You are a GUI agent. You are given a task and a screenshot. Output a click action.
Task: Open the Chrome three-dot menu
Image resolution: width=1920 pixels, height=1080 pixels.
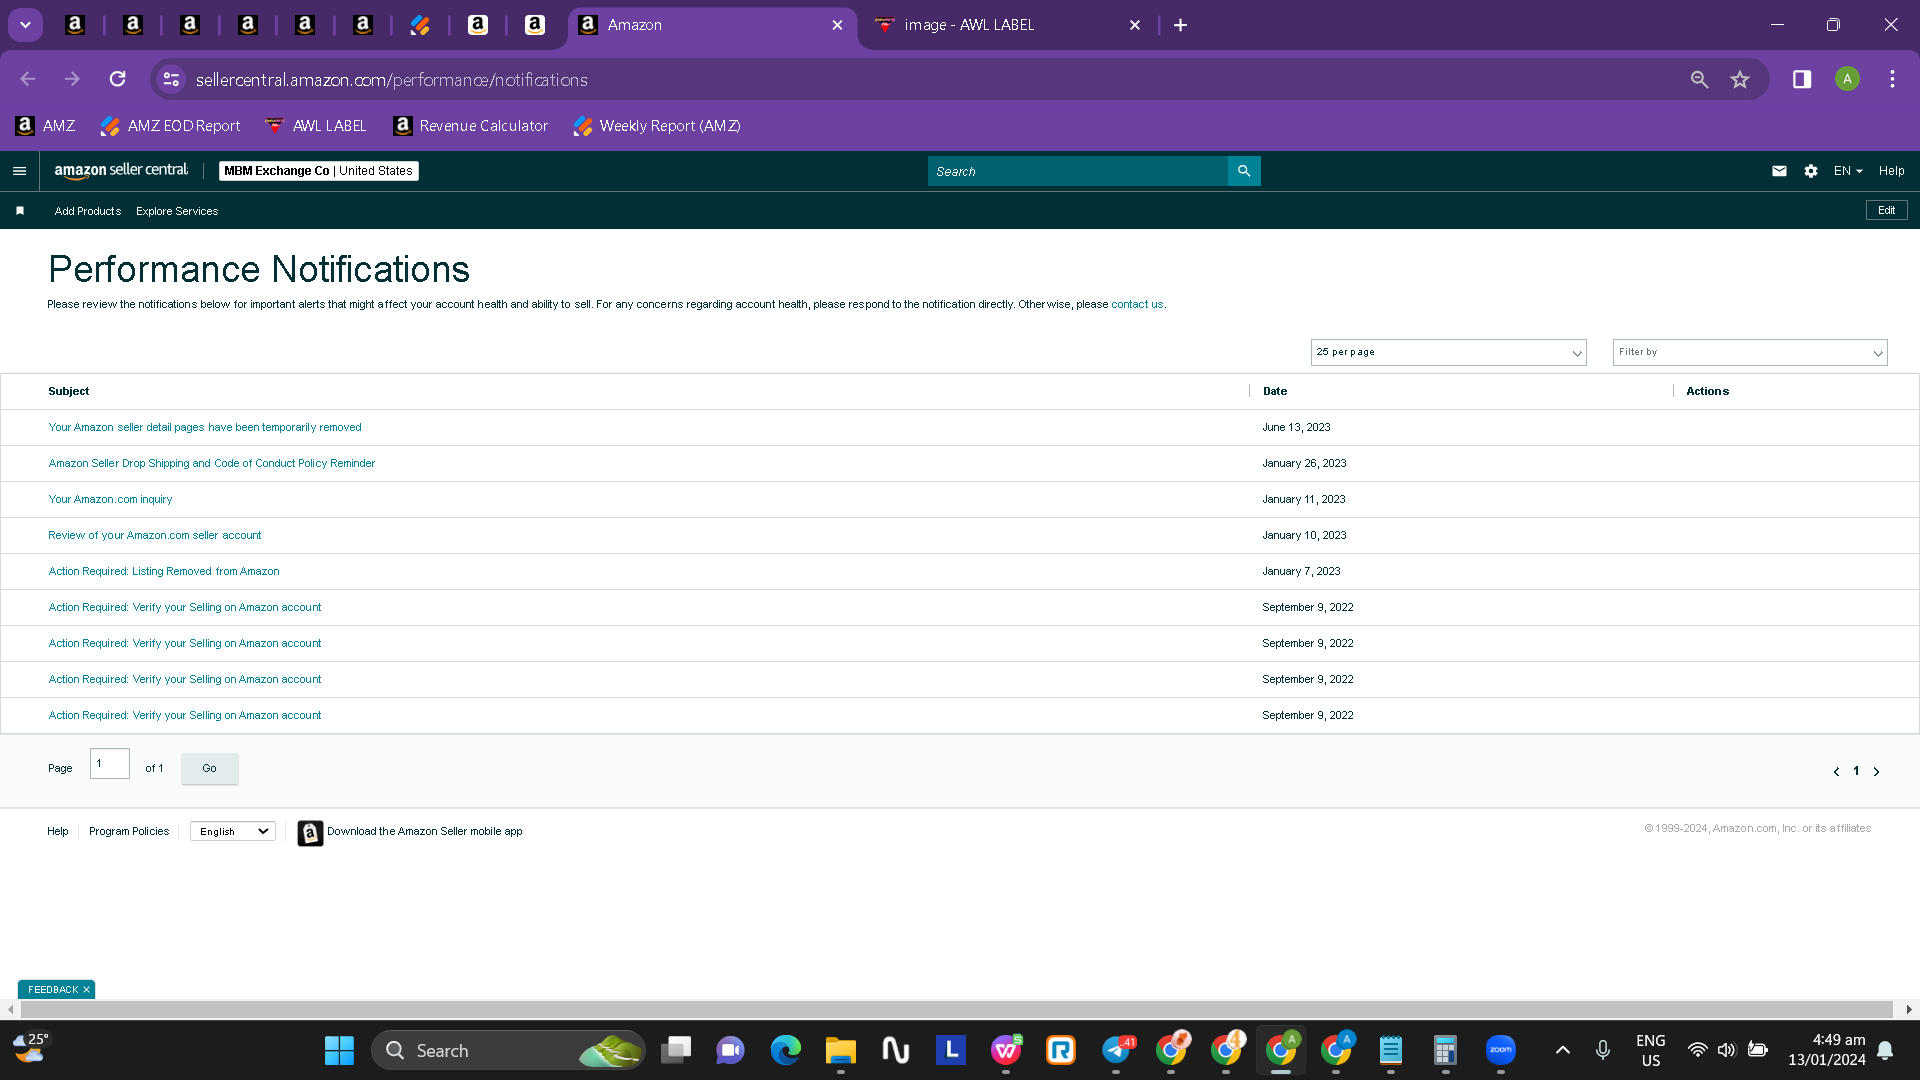click(x=1892, y=79)
